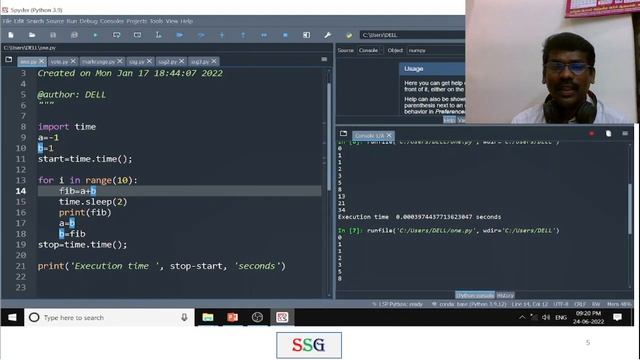Click Run selection or current line icon

click(158, 35)
